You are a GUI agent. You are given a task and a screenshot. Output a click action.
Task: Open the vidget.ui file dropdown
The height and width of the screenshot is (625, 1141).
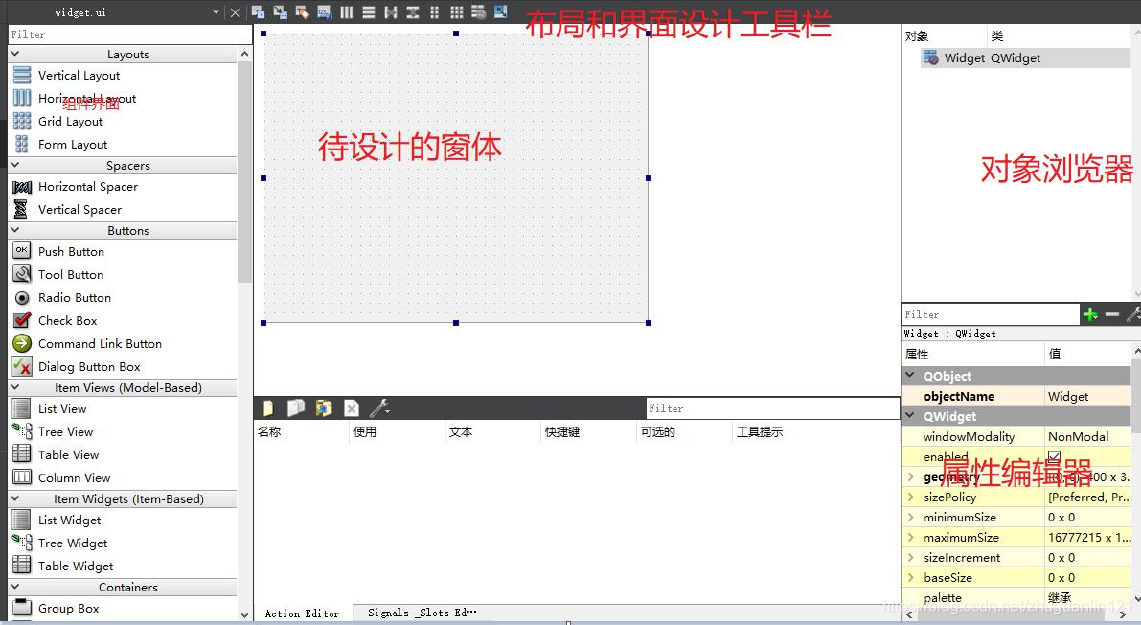tap(215, 13)
